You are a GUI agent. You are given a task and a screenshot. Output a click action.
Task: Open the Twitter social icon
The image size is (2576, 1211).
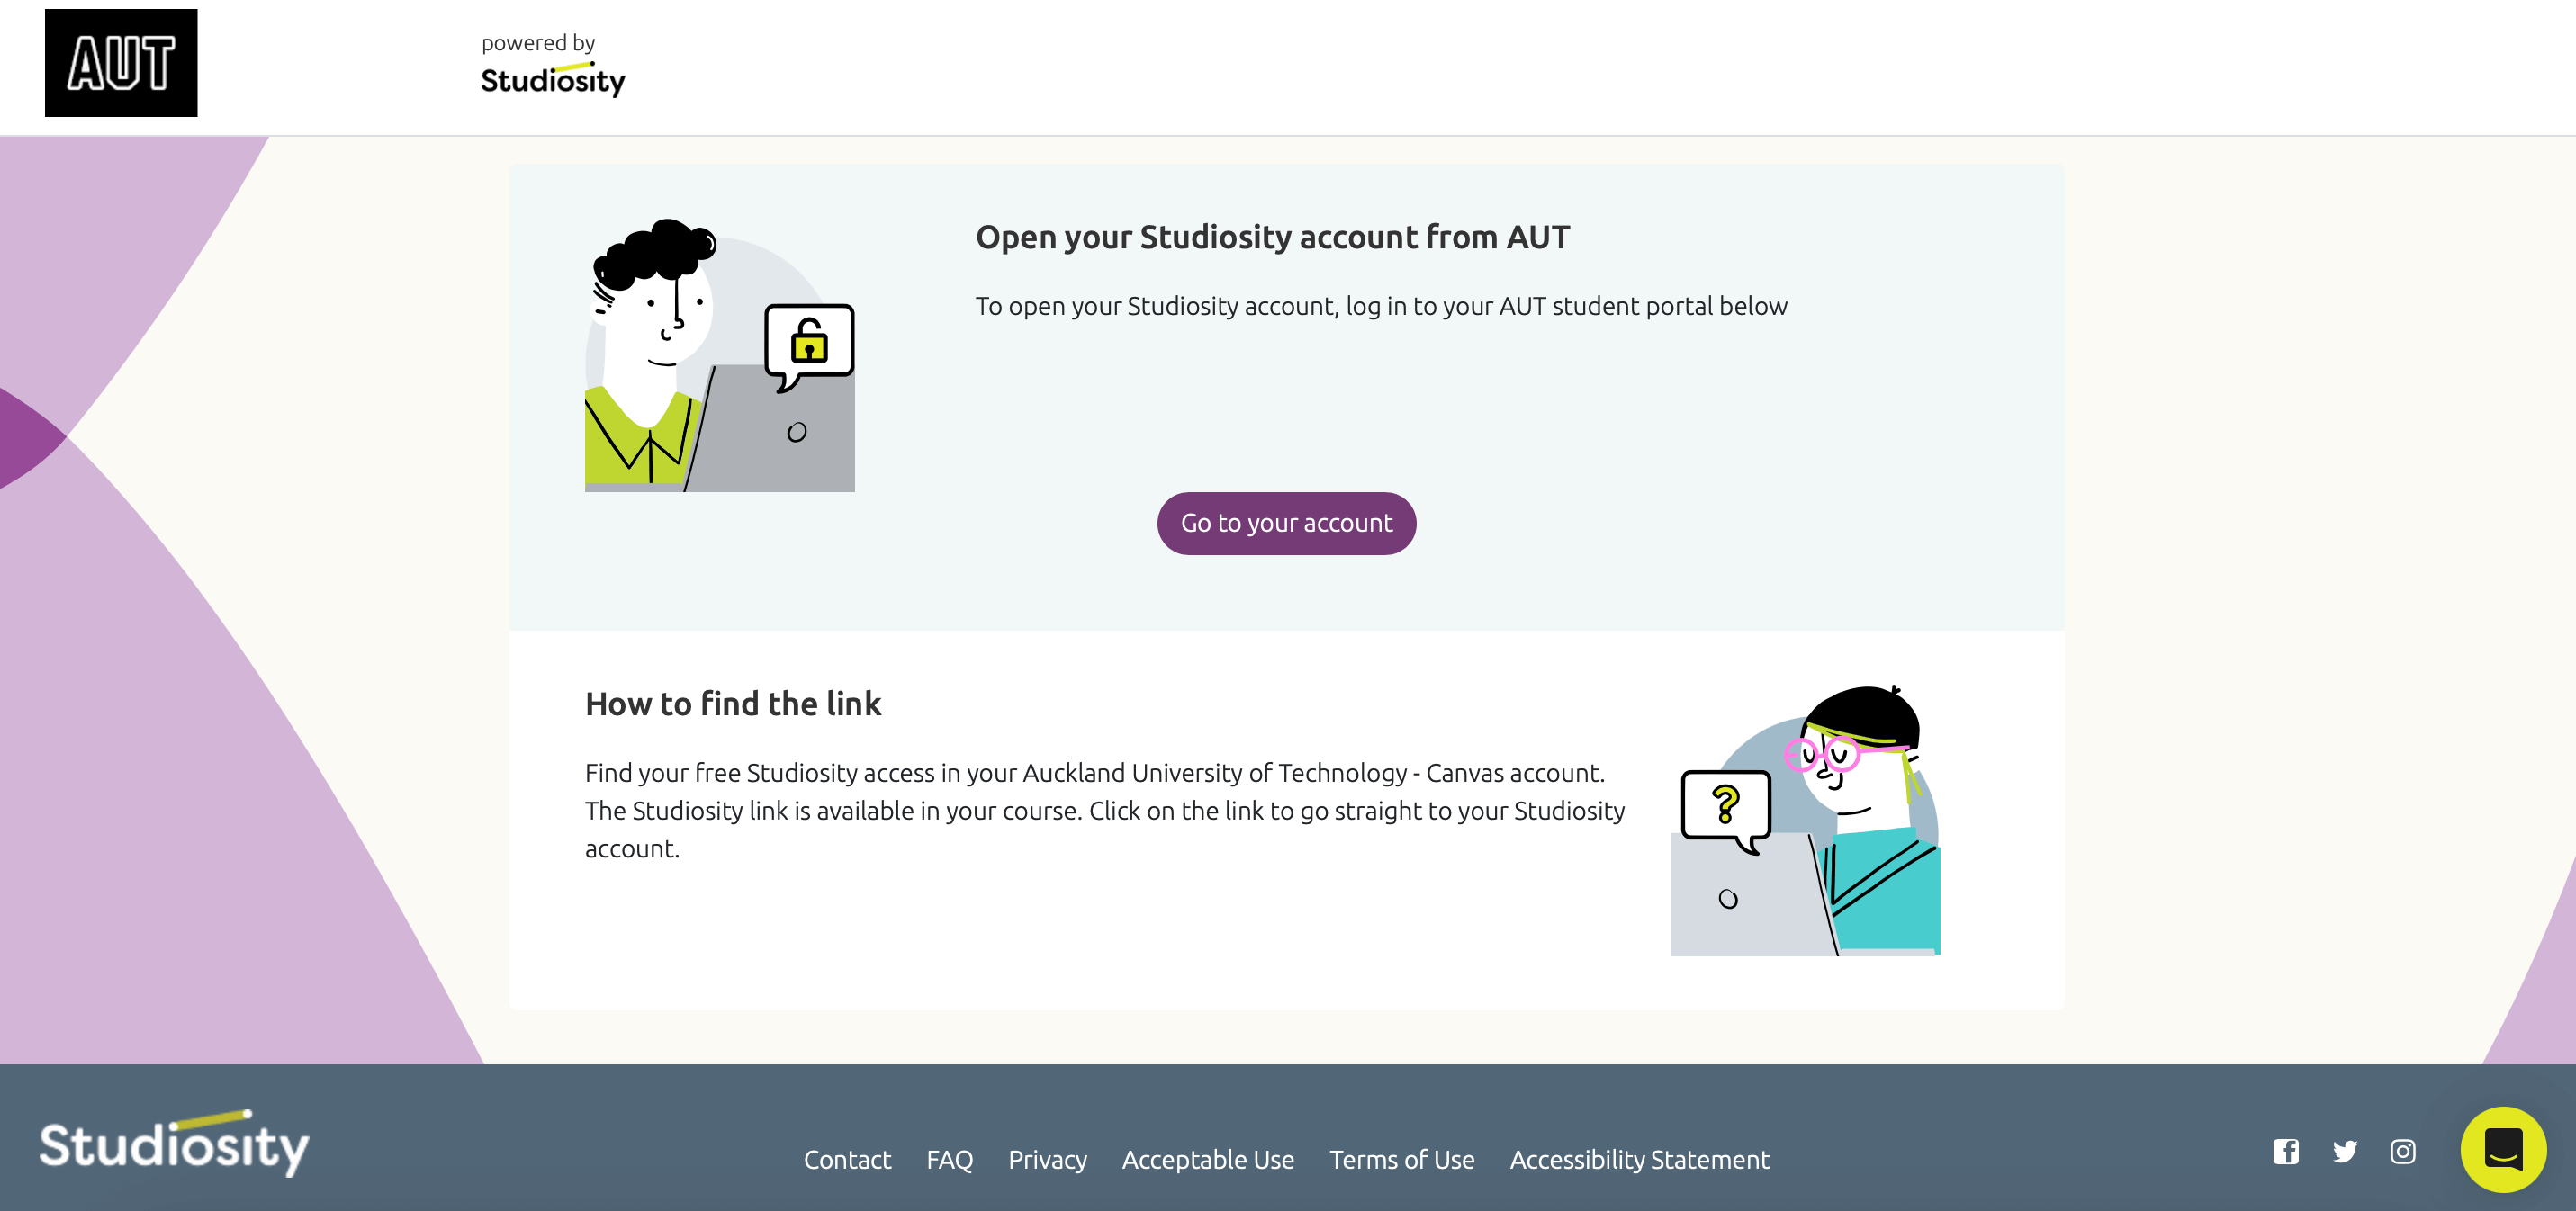pos(2345,1151)
